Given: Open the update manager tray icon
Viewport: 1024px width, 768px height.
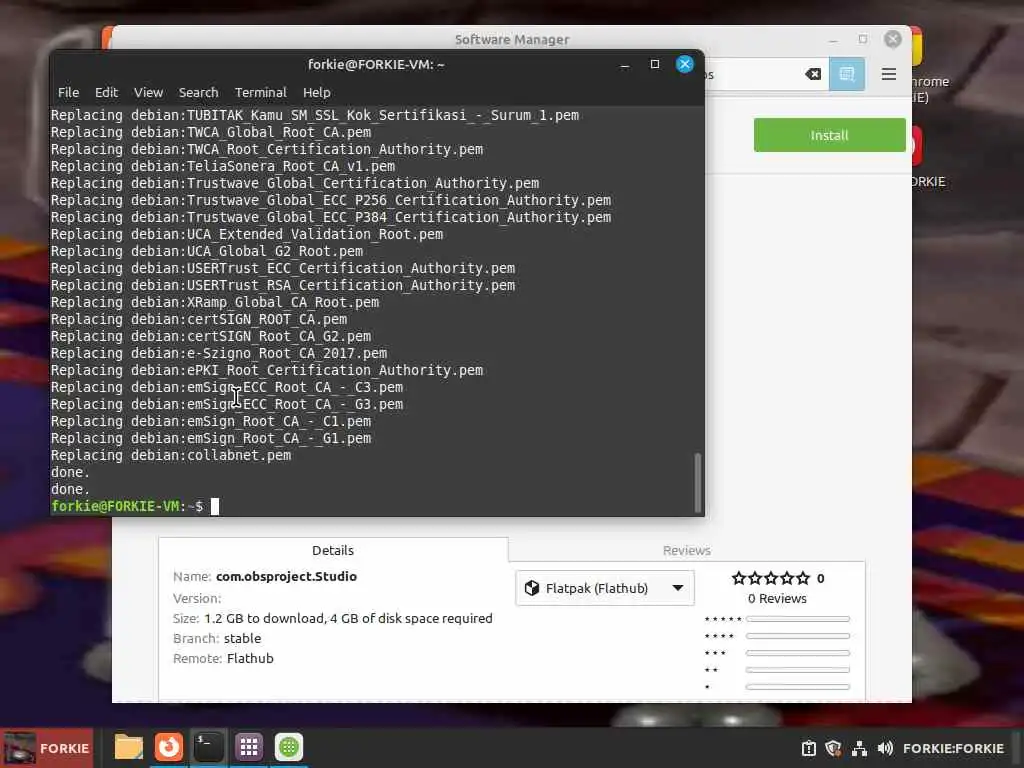Looking at the screenshot, I should pyautogui.click(x=808, y=748).
